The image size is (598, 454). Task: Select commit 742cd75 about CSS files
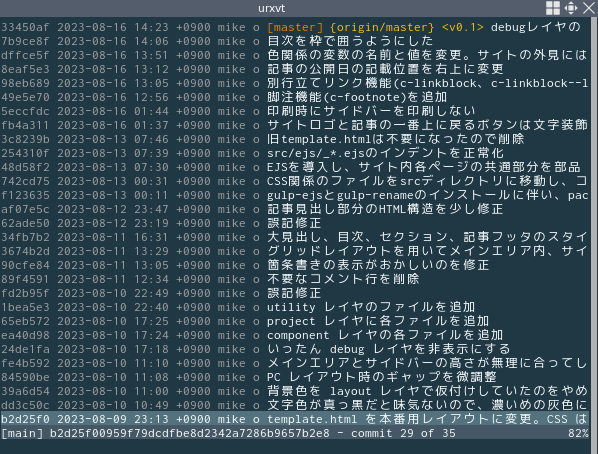pyautogui.click(x=295, y=181)
